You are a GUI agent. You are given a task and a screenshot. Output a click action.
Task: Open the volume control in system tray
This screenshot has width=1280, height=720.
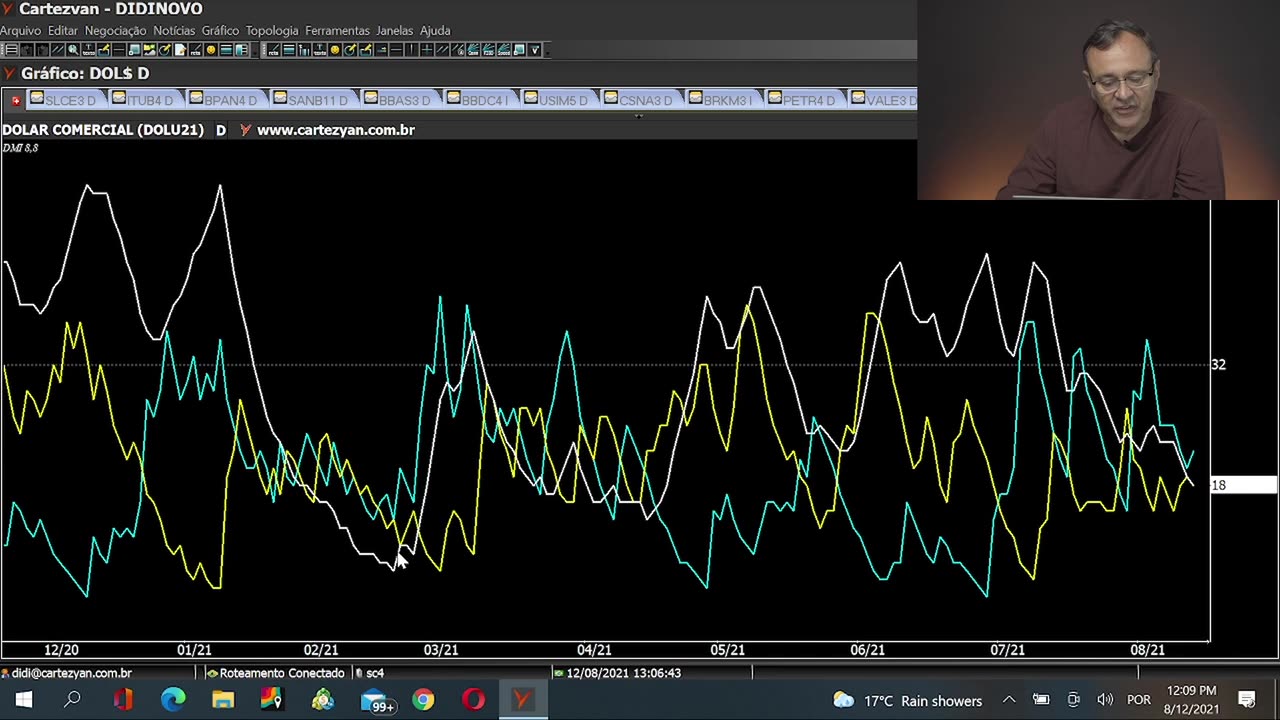point(1105,700)
